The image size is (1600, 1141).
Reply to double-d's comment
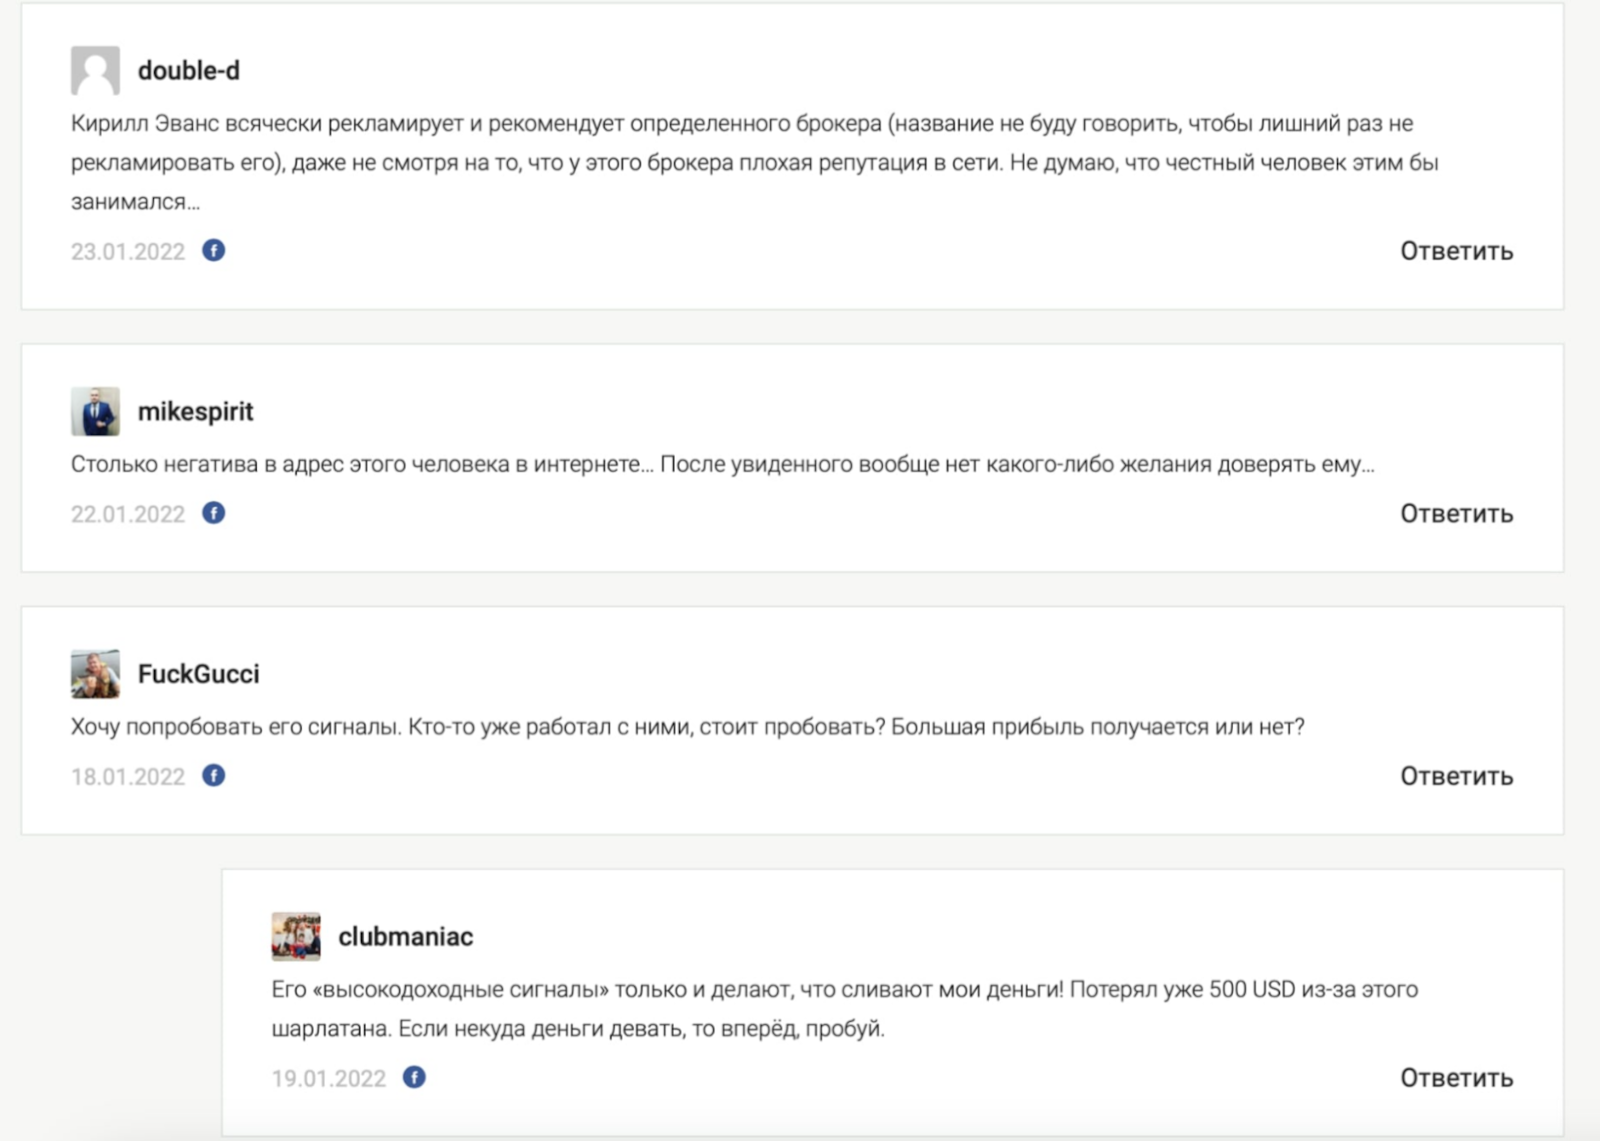(1456, 251)
